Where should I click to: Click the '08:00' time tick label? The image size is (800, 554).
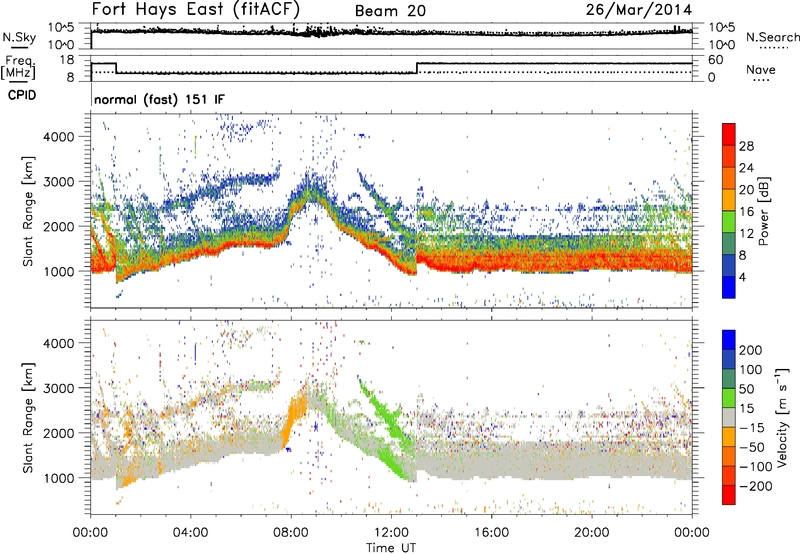pos(291,533)
